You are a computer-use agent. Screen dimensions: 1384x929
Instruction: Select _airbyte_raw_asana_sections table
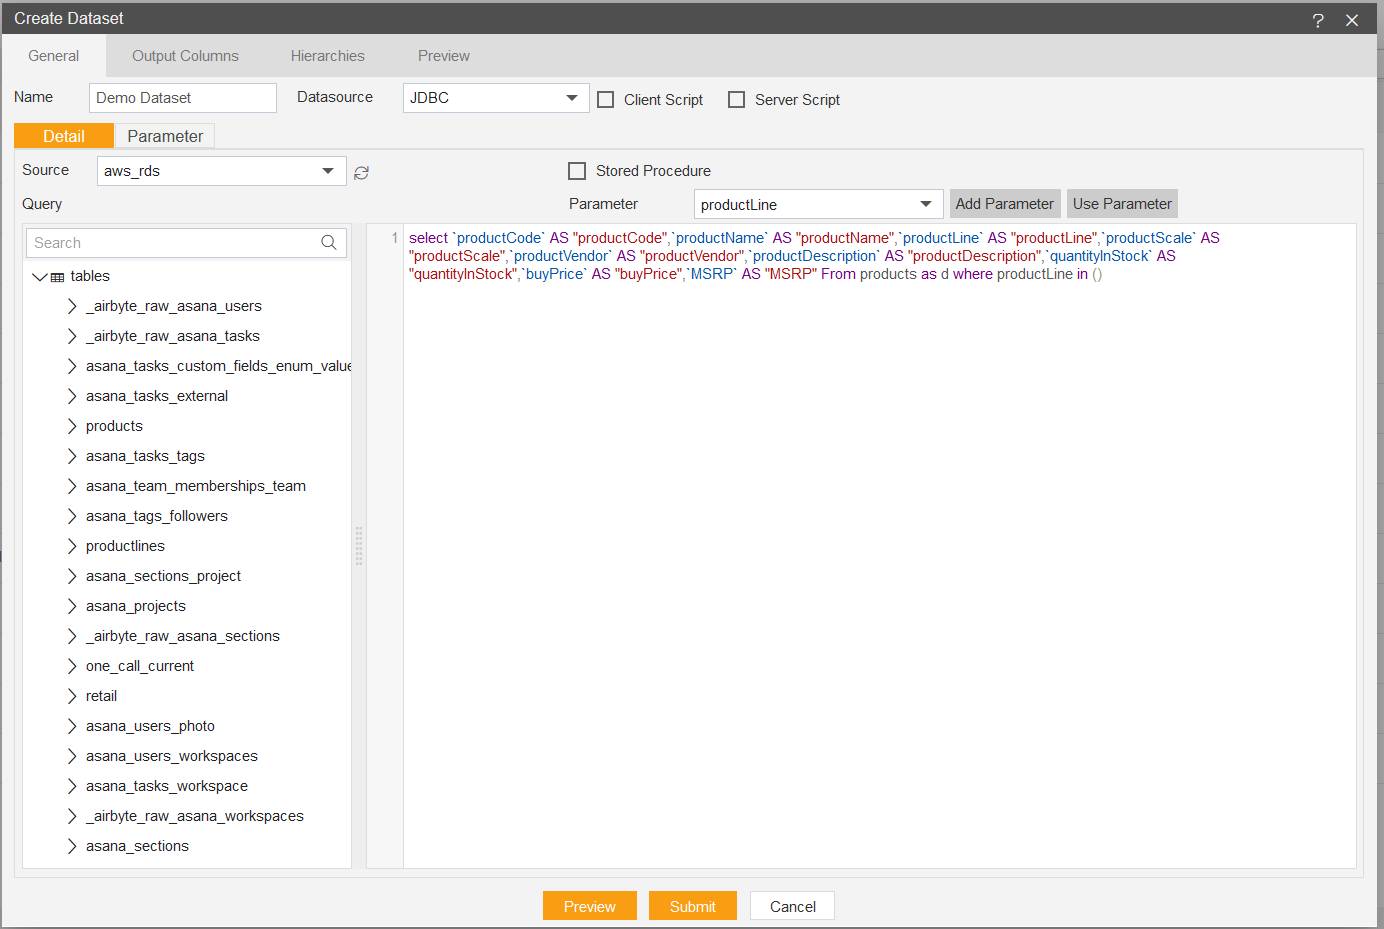click(183, 636)
